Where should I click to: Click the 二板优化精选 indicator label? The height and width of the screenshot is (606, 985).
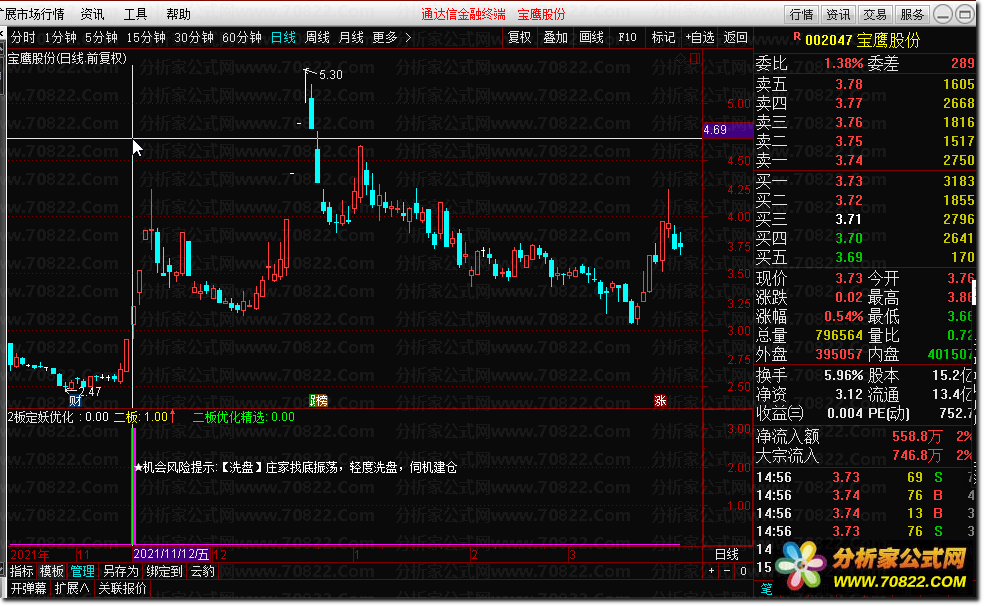click(x=243, y=416)
